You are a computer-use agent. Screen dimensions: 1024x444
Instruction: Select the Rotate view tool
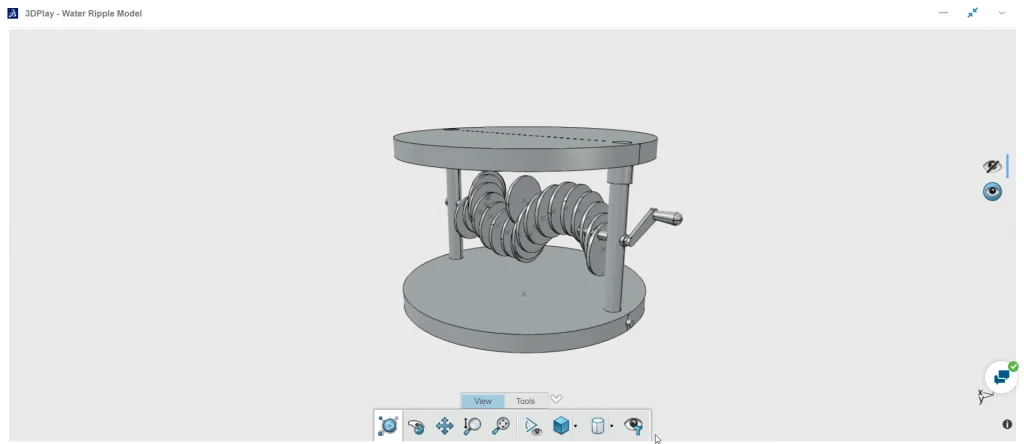point(416,426)
